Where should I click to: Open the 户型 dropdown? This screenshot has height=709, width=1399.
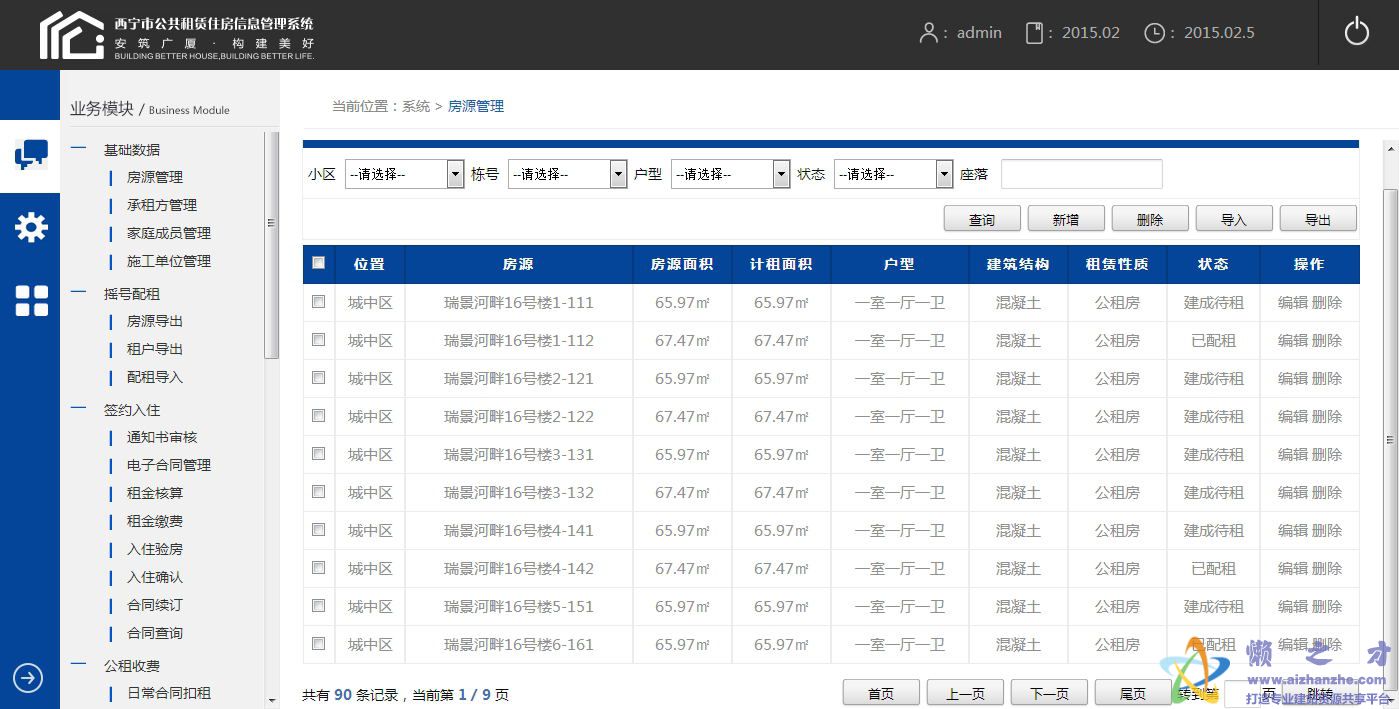pyautogui.click(x=730, y=174)
